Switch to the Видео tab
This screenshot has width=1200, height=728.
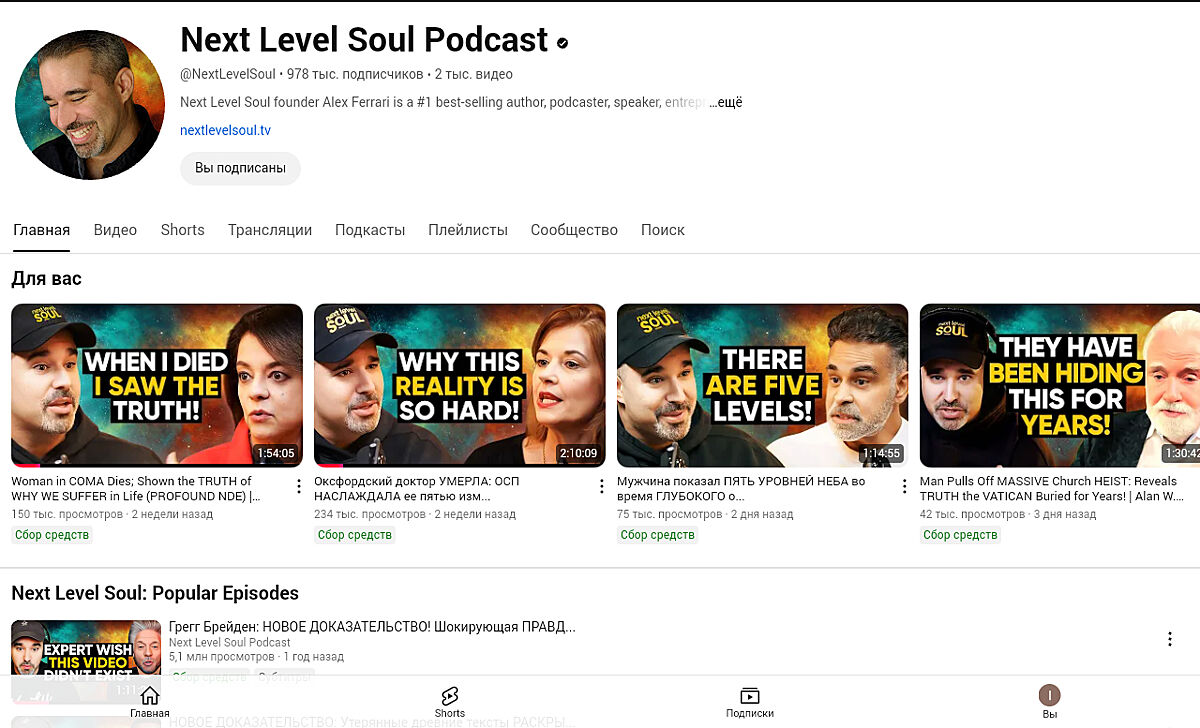[x=115, y=230]
